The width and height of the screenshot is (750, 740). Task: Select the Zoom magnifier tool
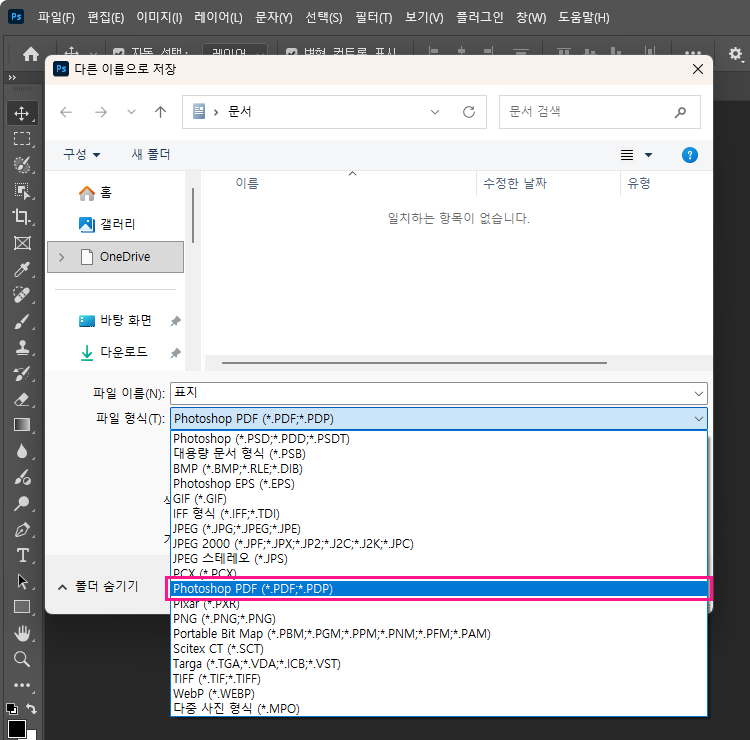[x=22, y=659]
